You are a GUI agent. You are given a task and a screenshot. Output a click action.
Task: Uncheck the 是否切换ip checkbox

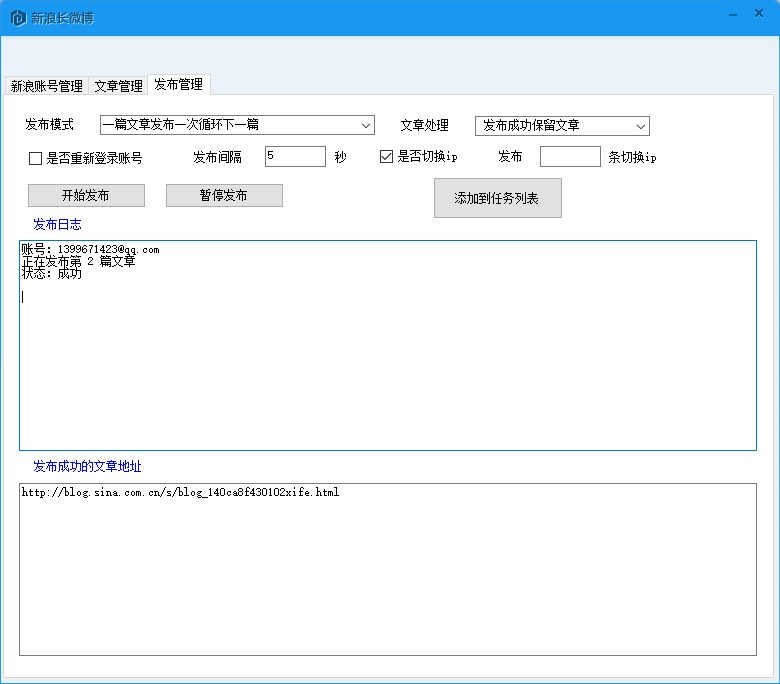pyautogui.click(x=386, y=157)
